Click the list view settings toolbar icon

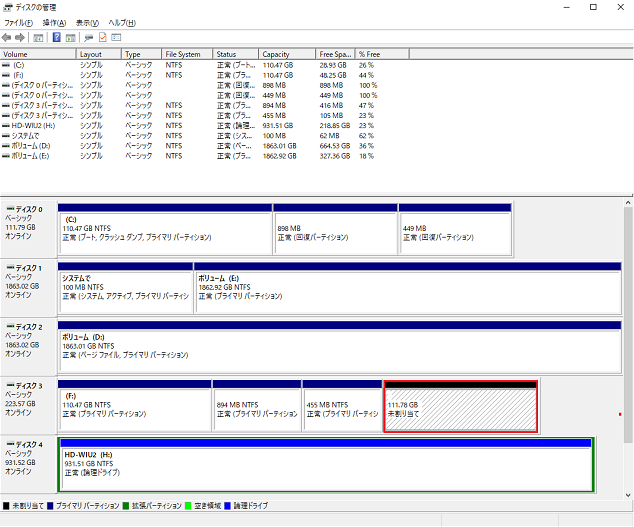click(116, 38)
